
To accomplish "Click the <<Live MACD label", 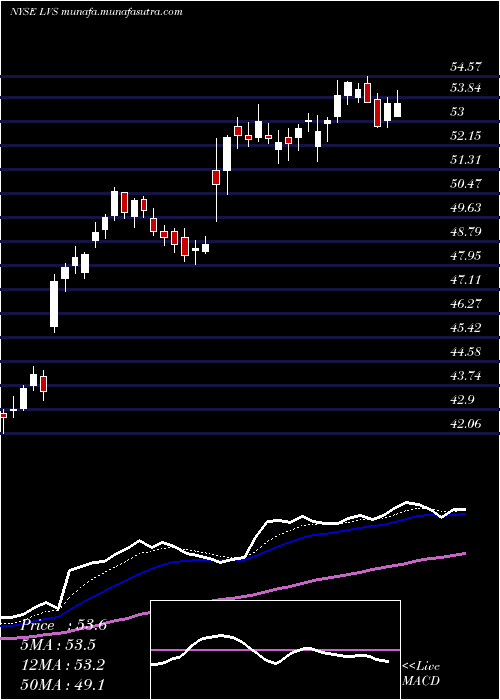I will coord(421,674).
